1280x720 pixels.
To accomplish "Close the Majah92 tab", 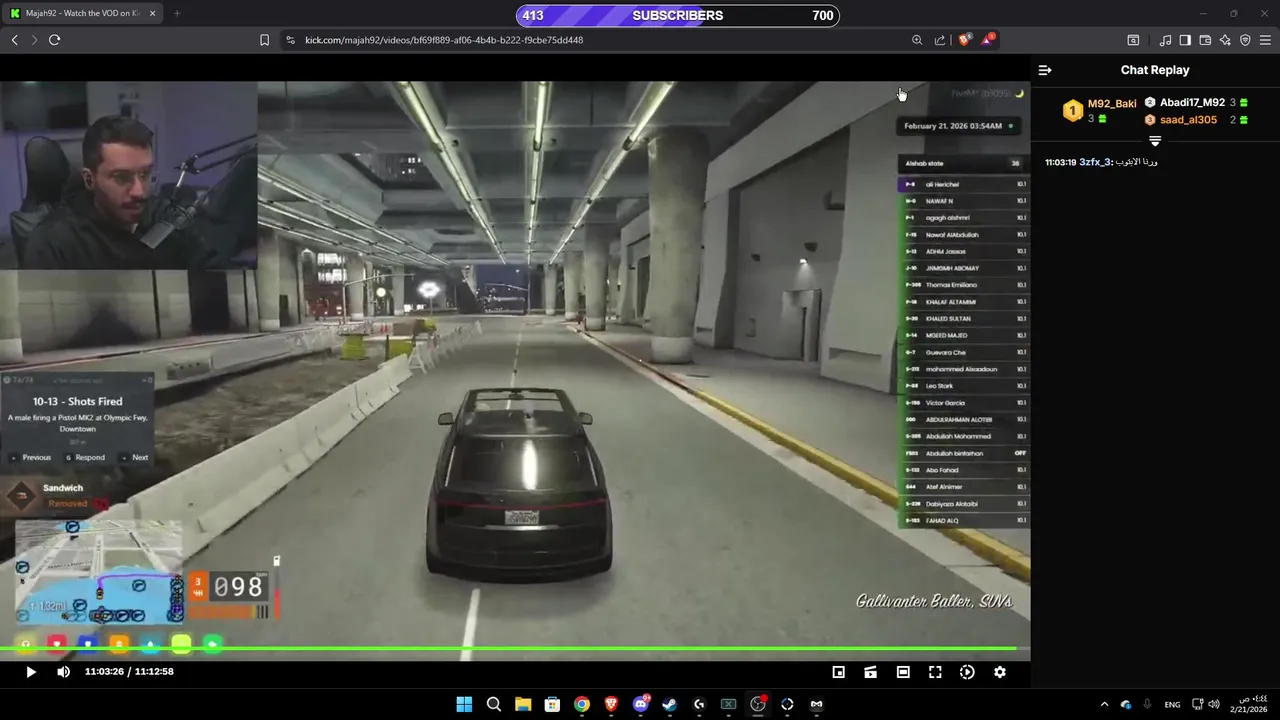I will point(153,14).
